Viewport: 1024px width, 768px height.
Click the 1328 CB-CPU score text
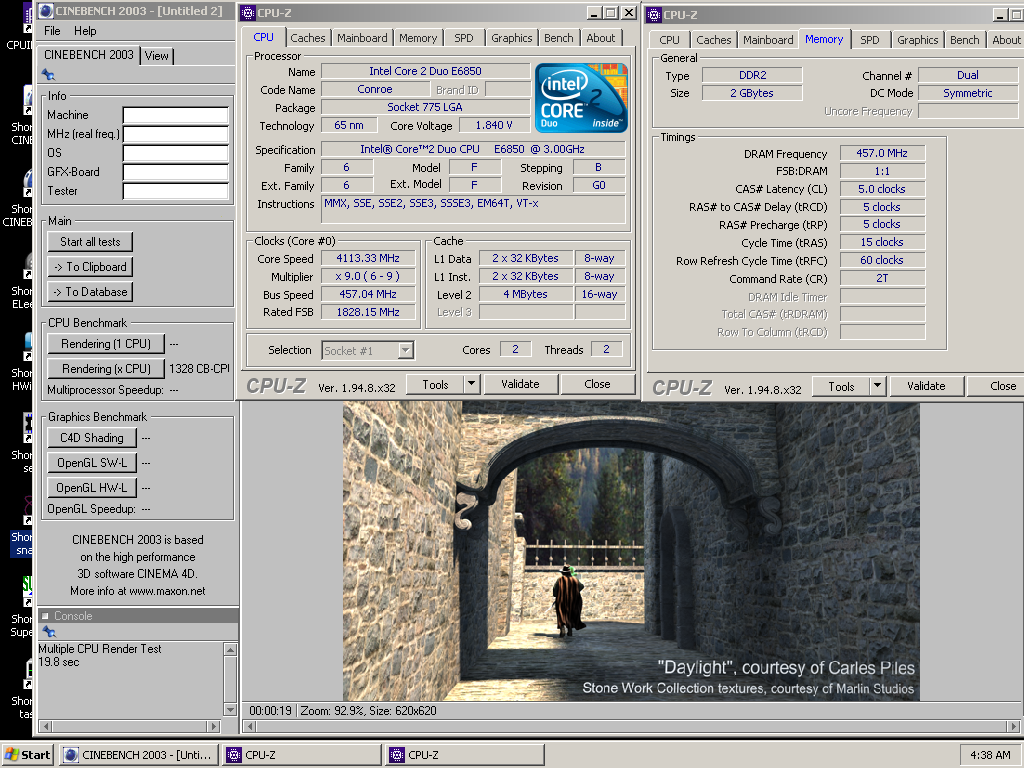(199, 368)
